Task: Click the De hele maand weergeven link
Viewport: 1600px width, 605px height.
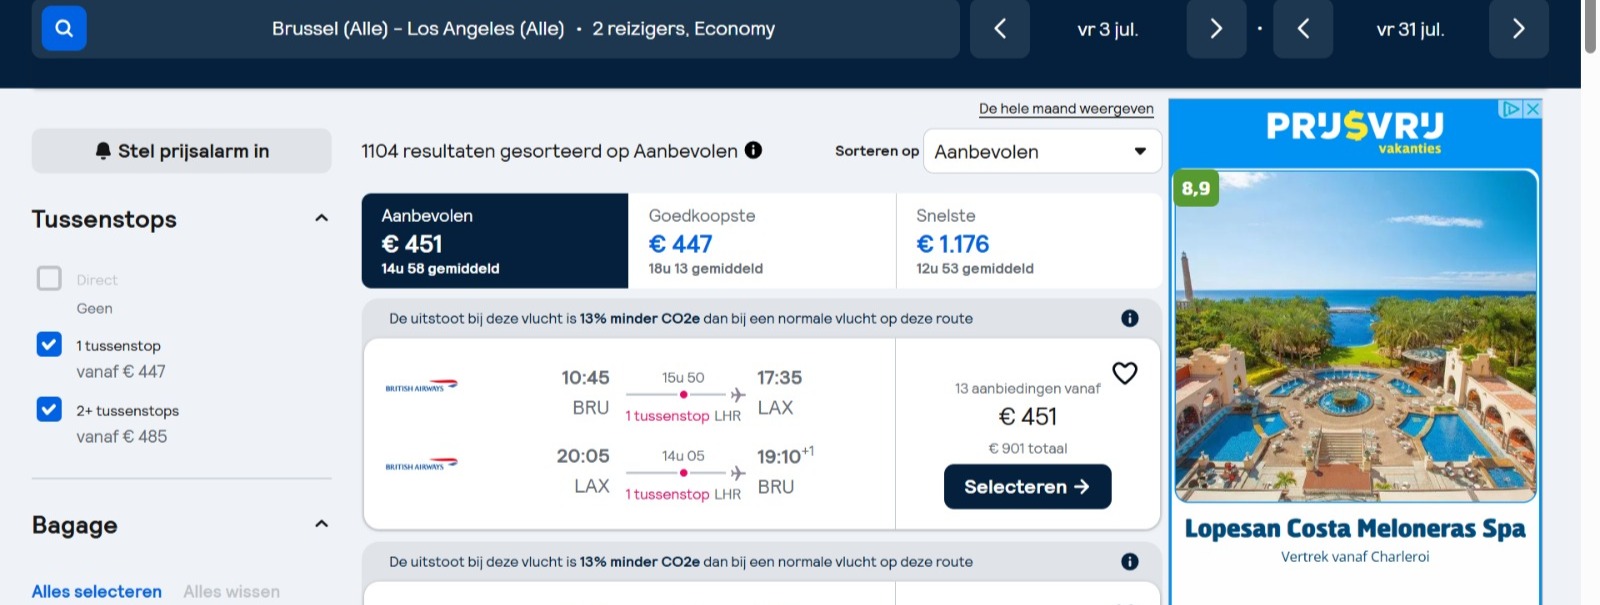Action: (1066, 109)
